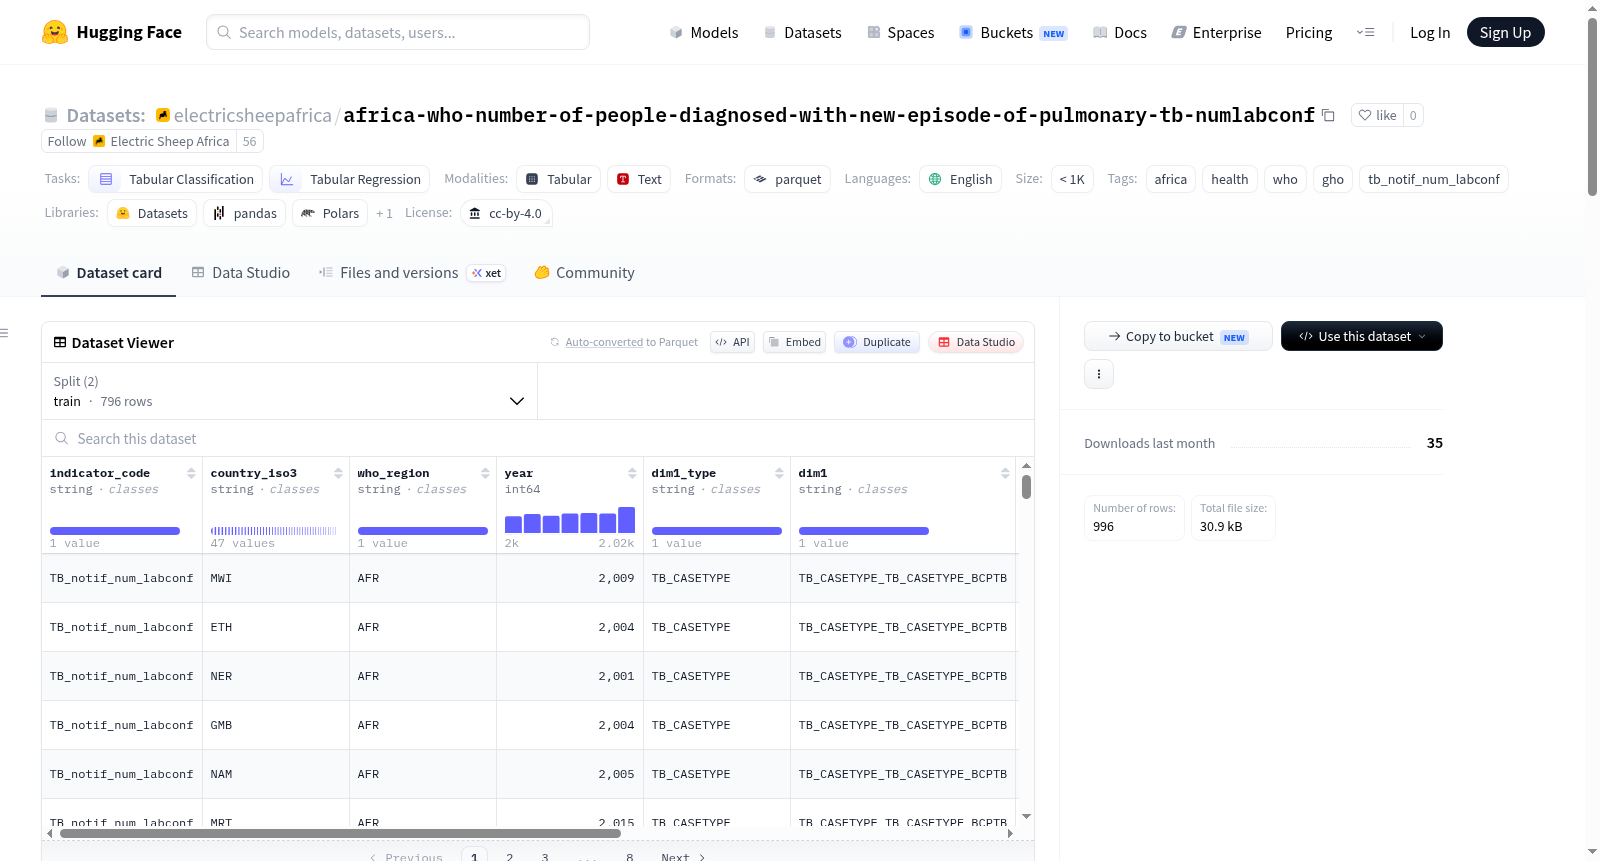This screenshot has height=861, width=1600.
Task: Sort by dim1_type column sort icon
Action: (779, 473)
